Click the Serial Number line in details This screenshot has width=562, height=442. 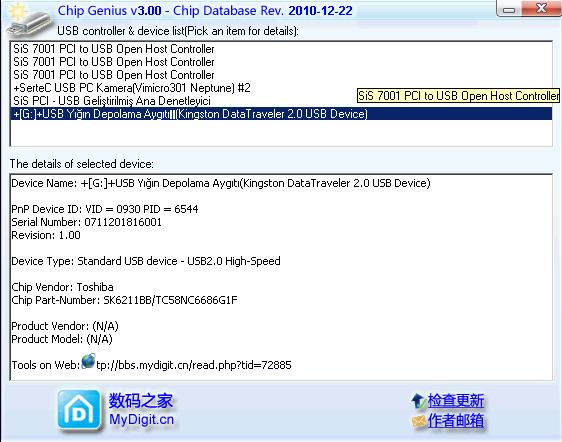pyautogui.click(x=86, y=222)
